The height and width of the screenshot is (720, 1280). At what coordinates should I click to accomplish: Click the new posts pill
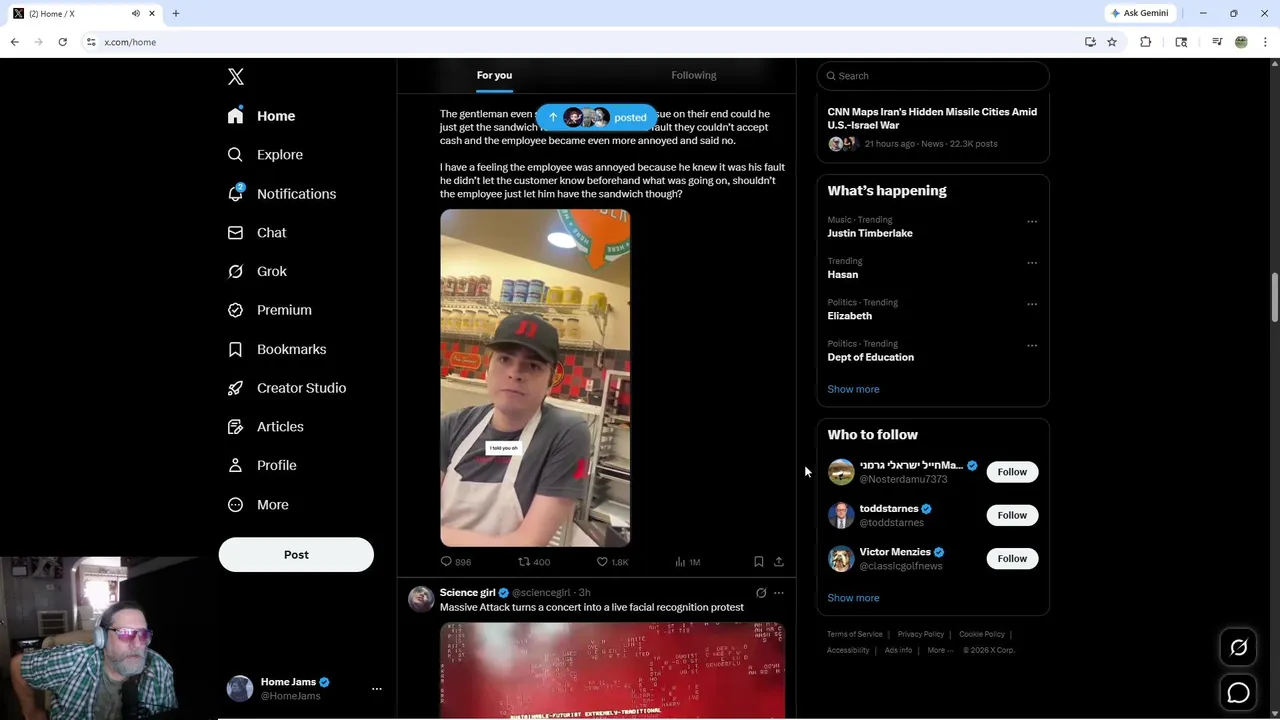pyautogui.click(x=597, y=117)
